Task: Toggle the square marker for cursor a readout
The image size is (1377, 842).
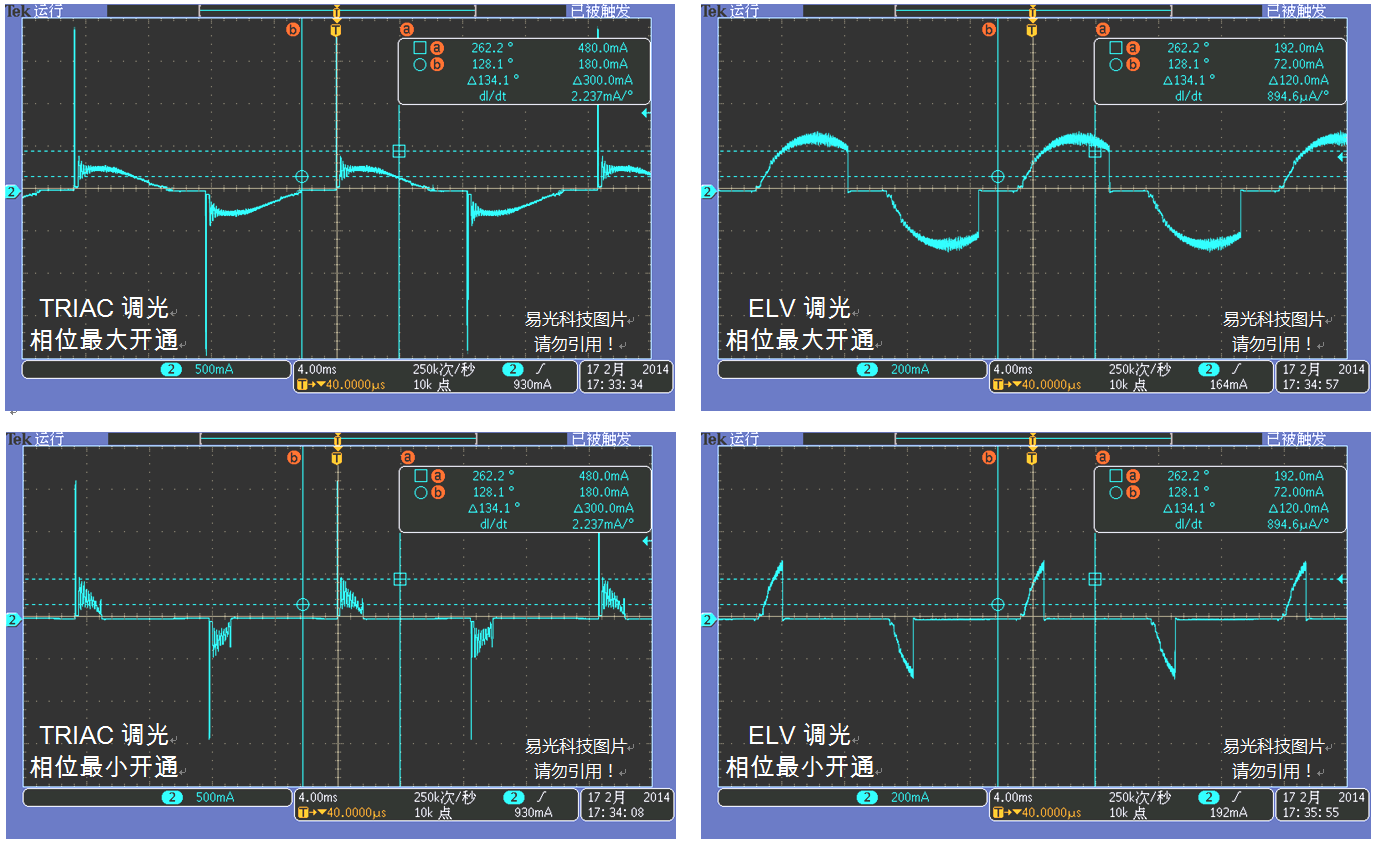Action: (x=419, y=46)
